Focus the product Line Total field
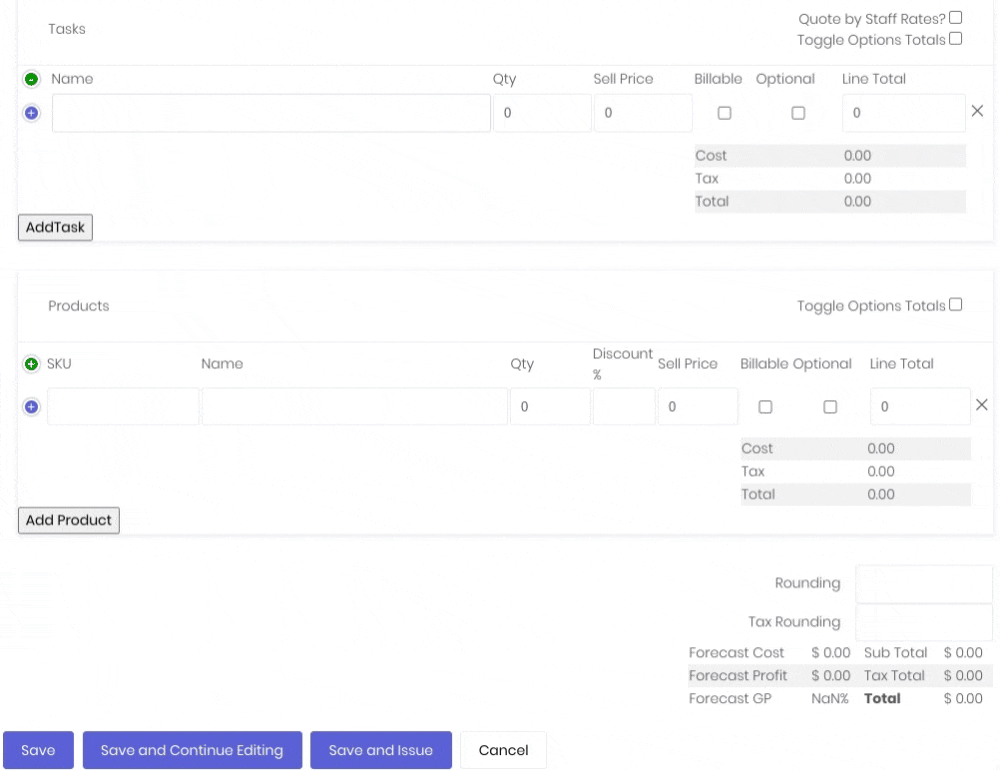Screen dimensions: 1000x770 coord(920,406)
